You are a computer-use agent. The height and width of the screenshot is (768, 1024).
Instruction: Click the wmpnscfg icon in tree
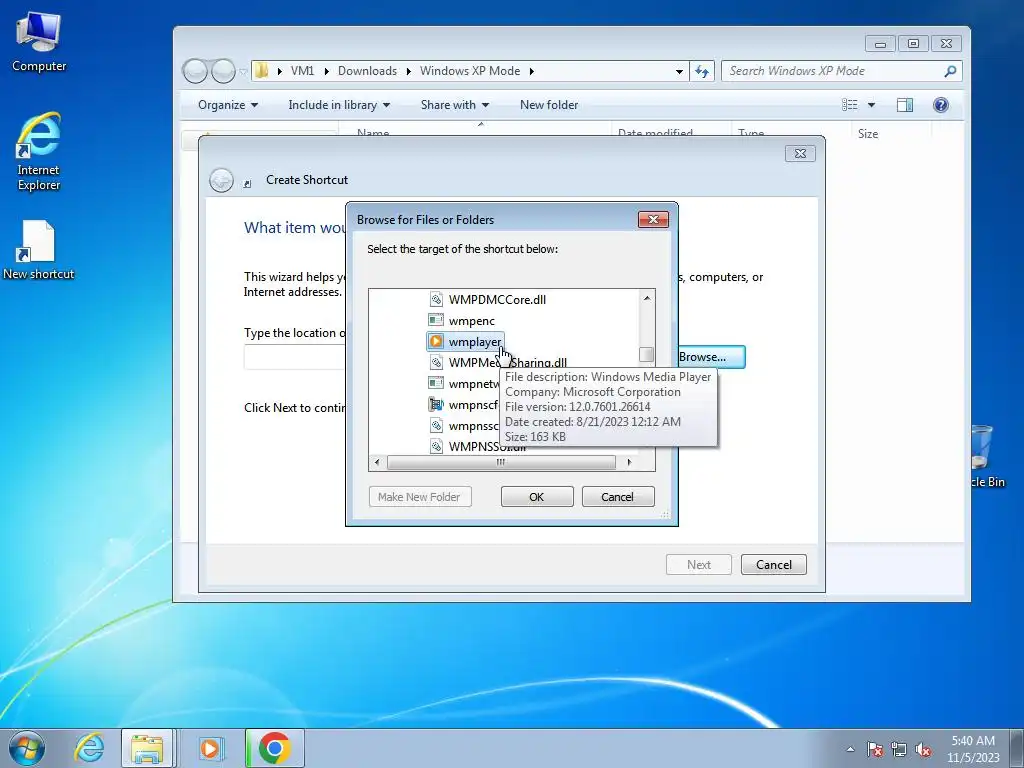coord(436,404)
